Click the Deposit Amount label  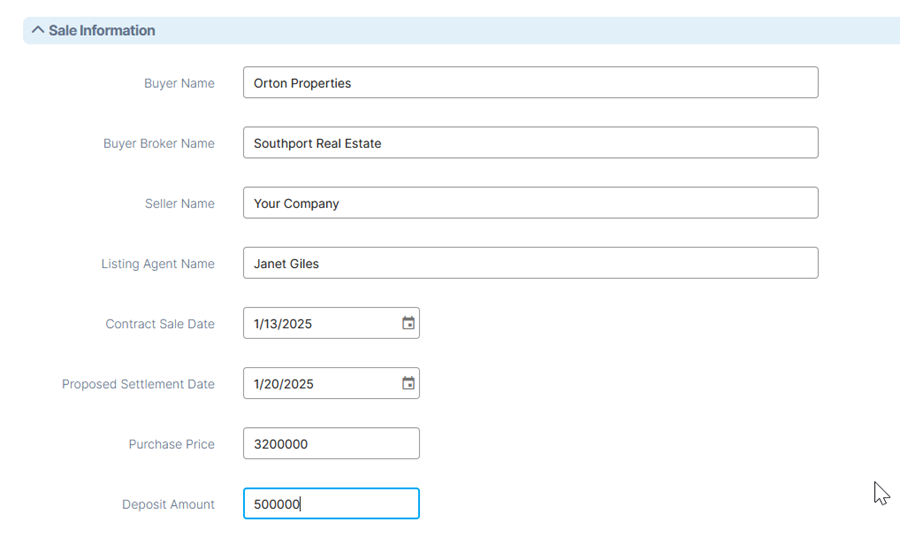(x=168, y=505)
